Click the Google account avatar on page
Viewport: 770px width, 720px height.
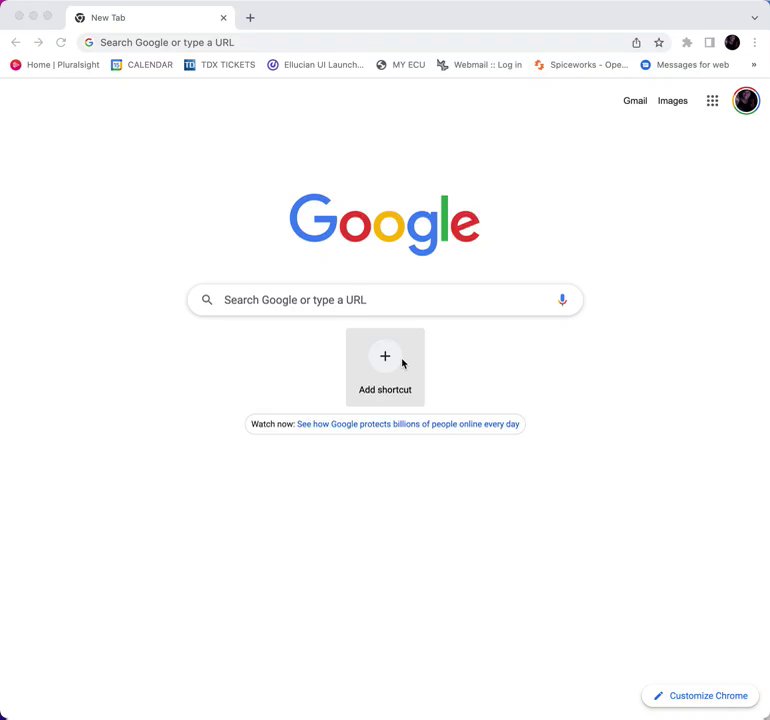coord(746,101)
